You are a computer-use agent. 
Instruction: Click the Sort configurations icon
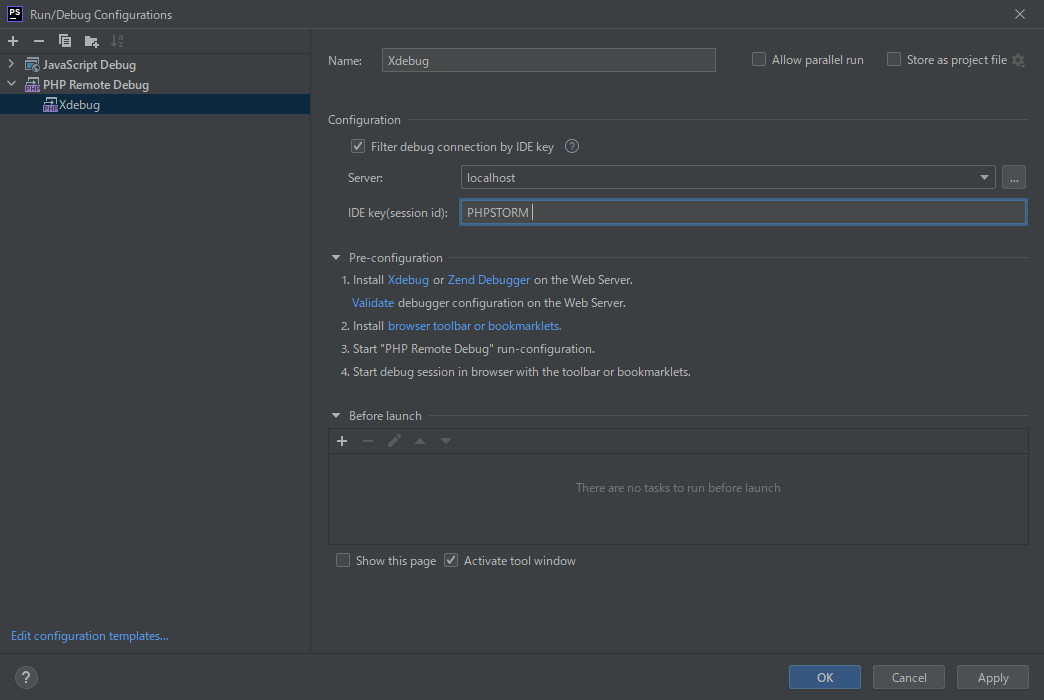coord(117,41)
